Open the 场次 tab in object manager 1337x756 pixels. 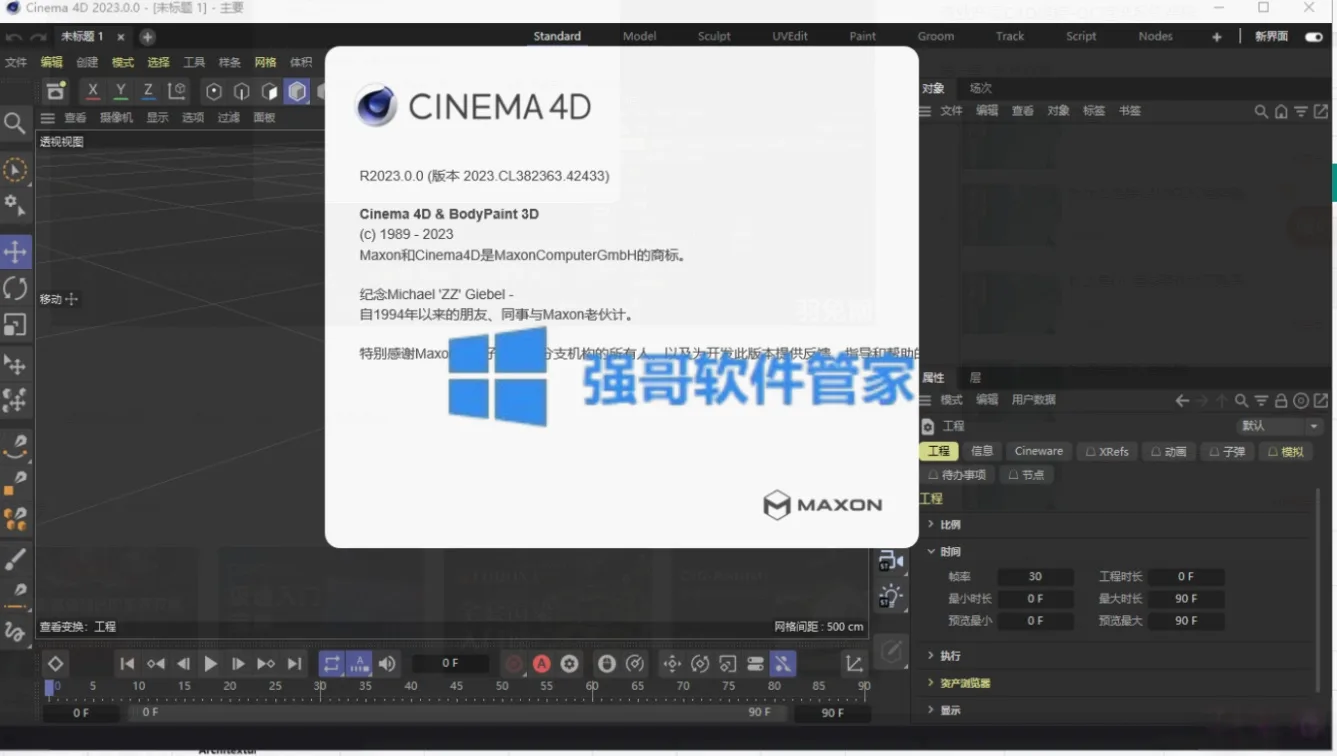pyautogui.click(x=981, y=88)
